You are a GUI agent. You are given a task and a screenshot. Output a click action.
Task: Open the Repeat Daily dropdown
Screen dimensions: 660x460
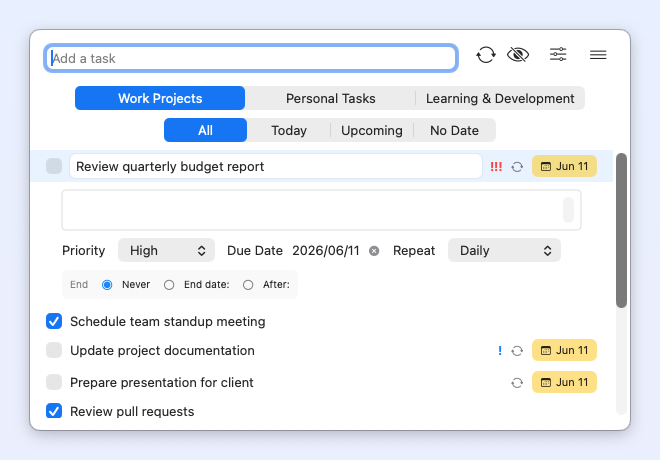504,250
